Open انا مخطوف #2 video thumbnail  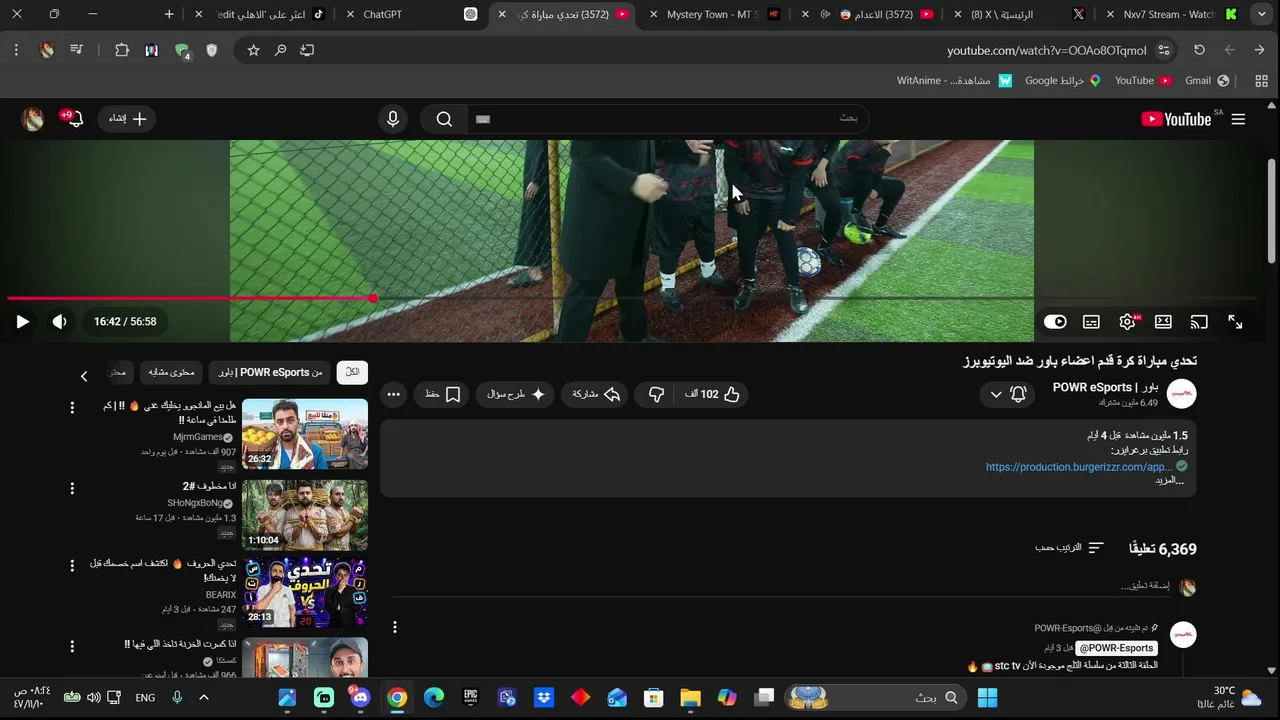[305, 515]
